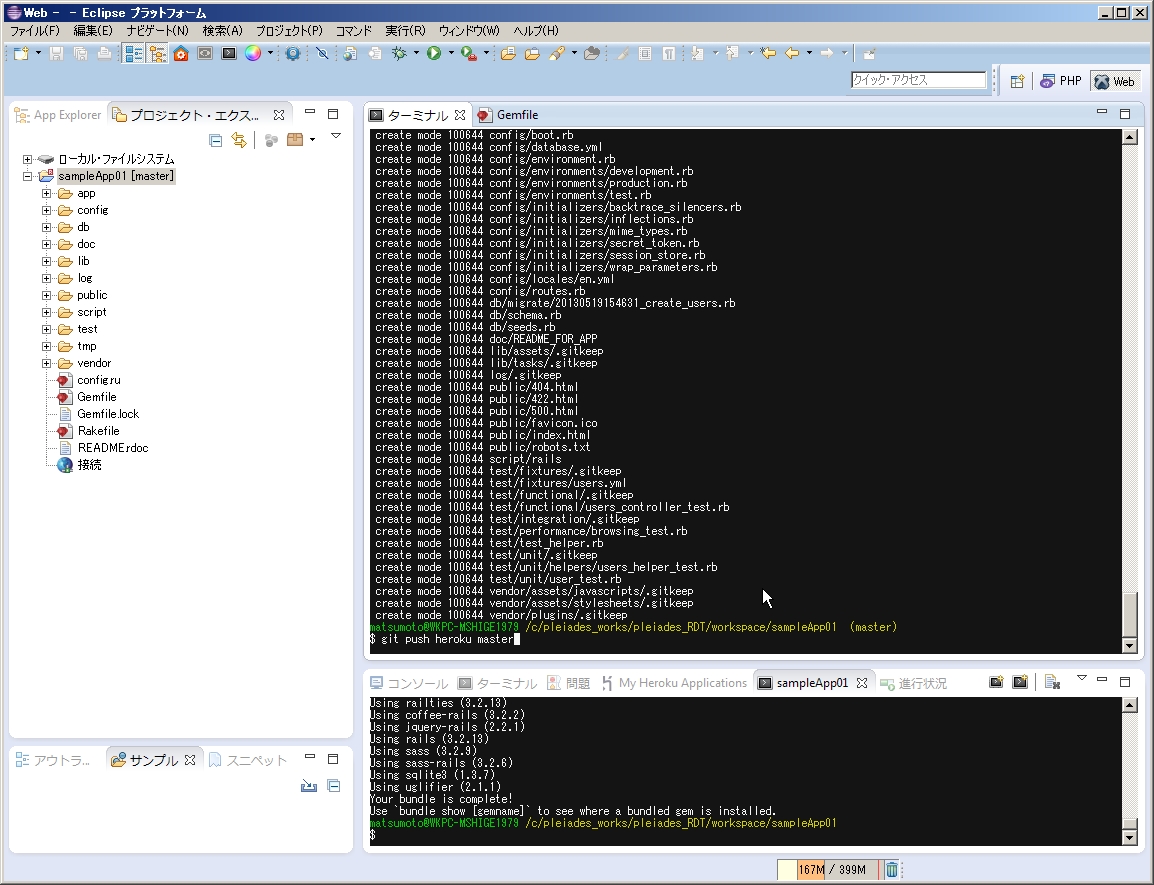Click the New file toolbar icon
Image resolution: width=1154 pixels, height=885 pixels.
[21, 53]
